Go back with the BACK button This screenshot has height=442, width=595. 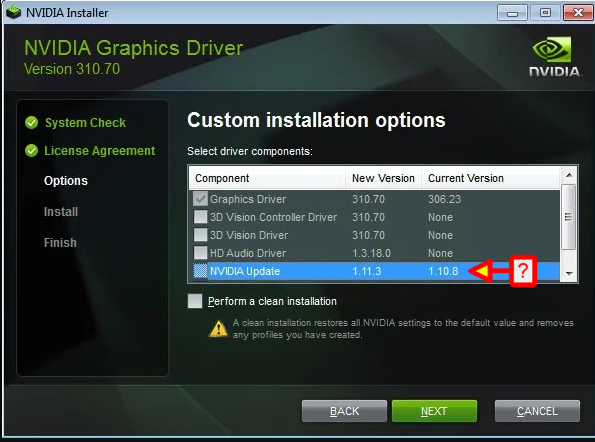click(x=344, y=411)
